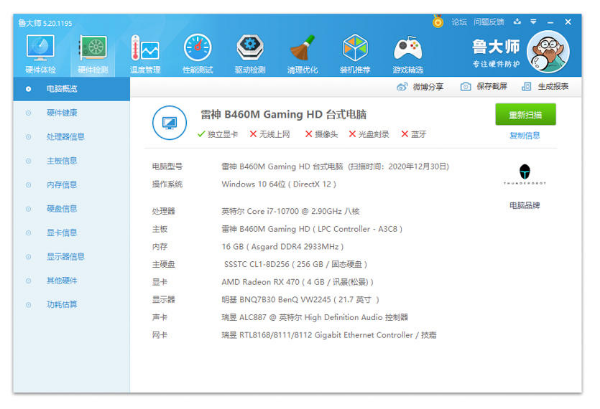Click the Thunderobot brand logo
Image resolution: width=600 pixels, height=409 pixels.
tap(525, 174)
